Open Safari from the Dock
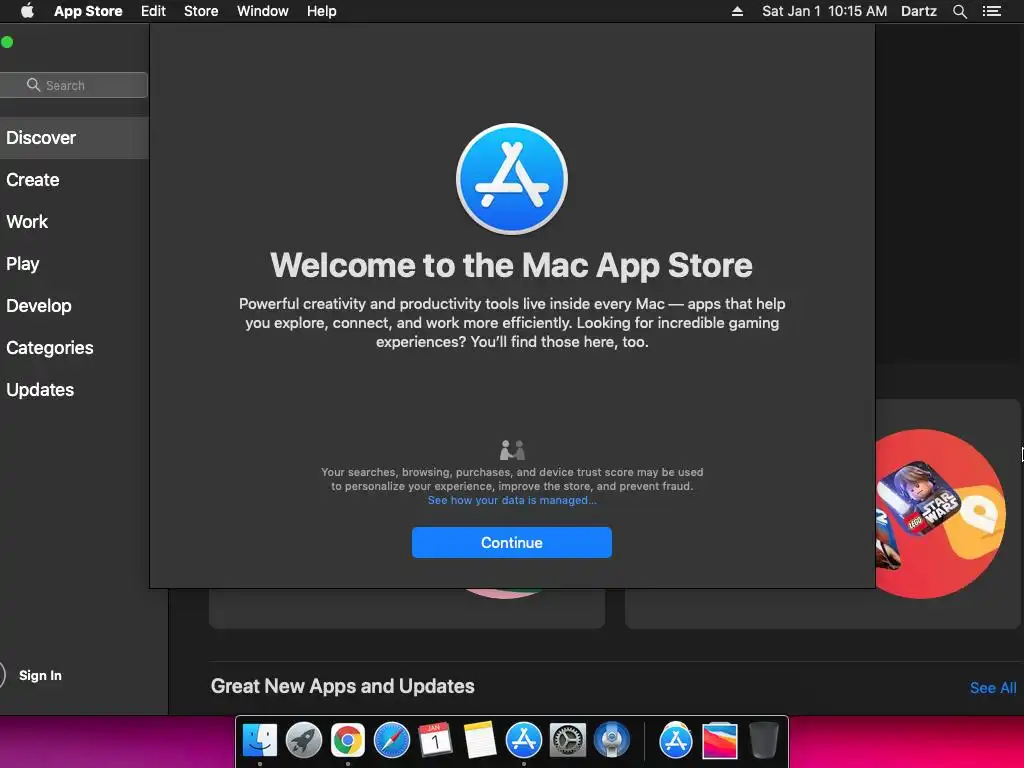The height and width of the screenshot is (768, 1024). coord(391,741)
